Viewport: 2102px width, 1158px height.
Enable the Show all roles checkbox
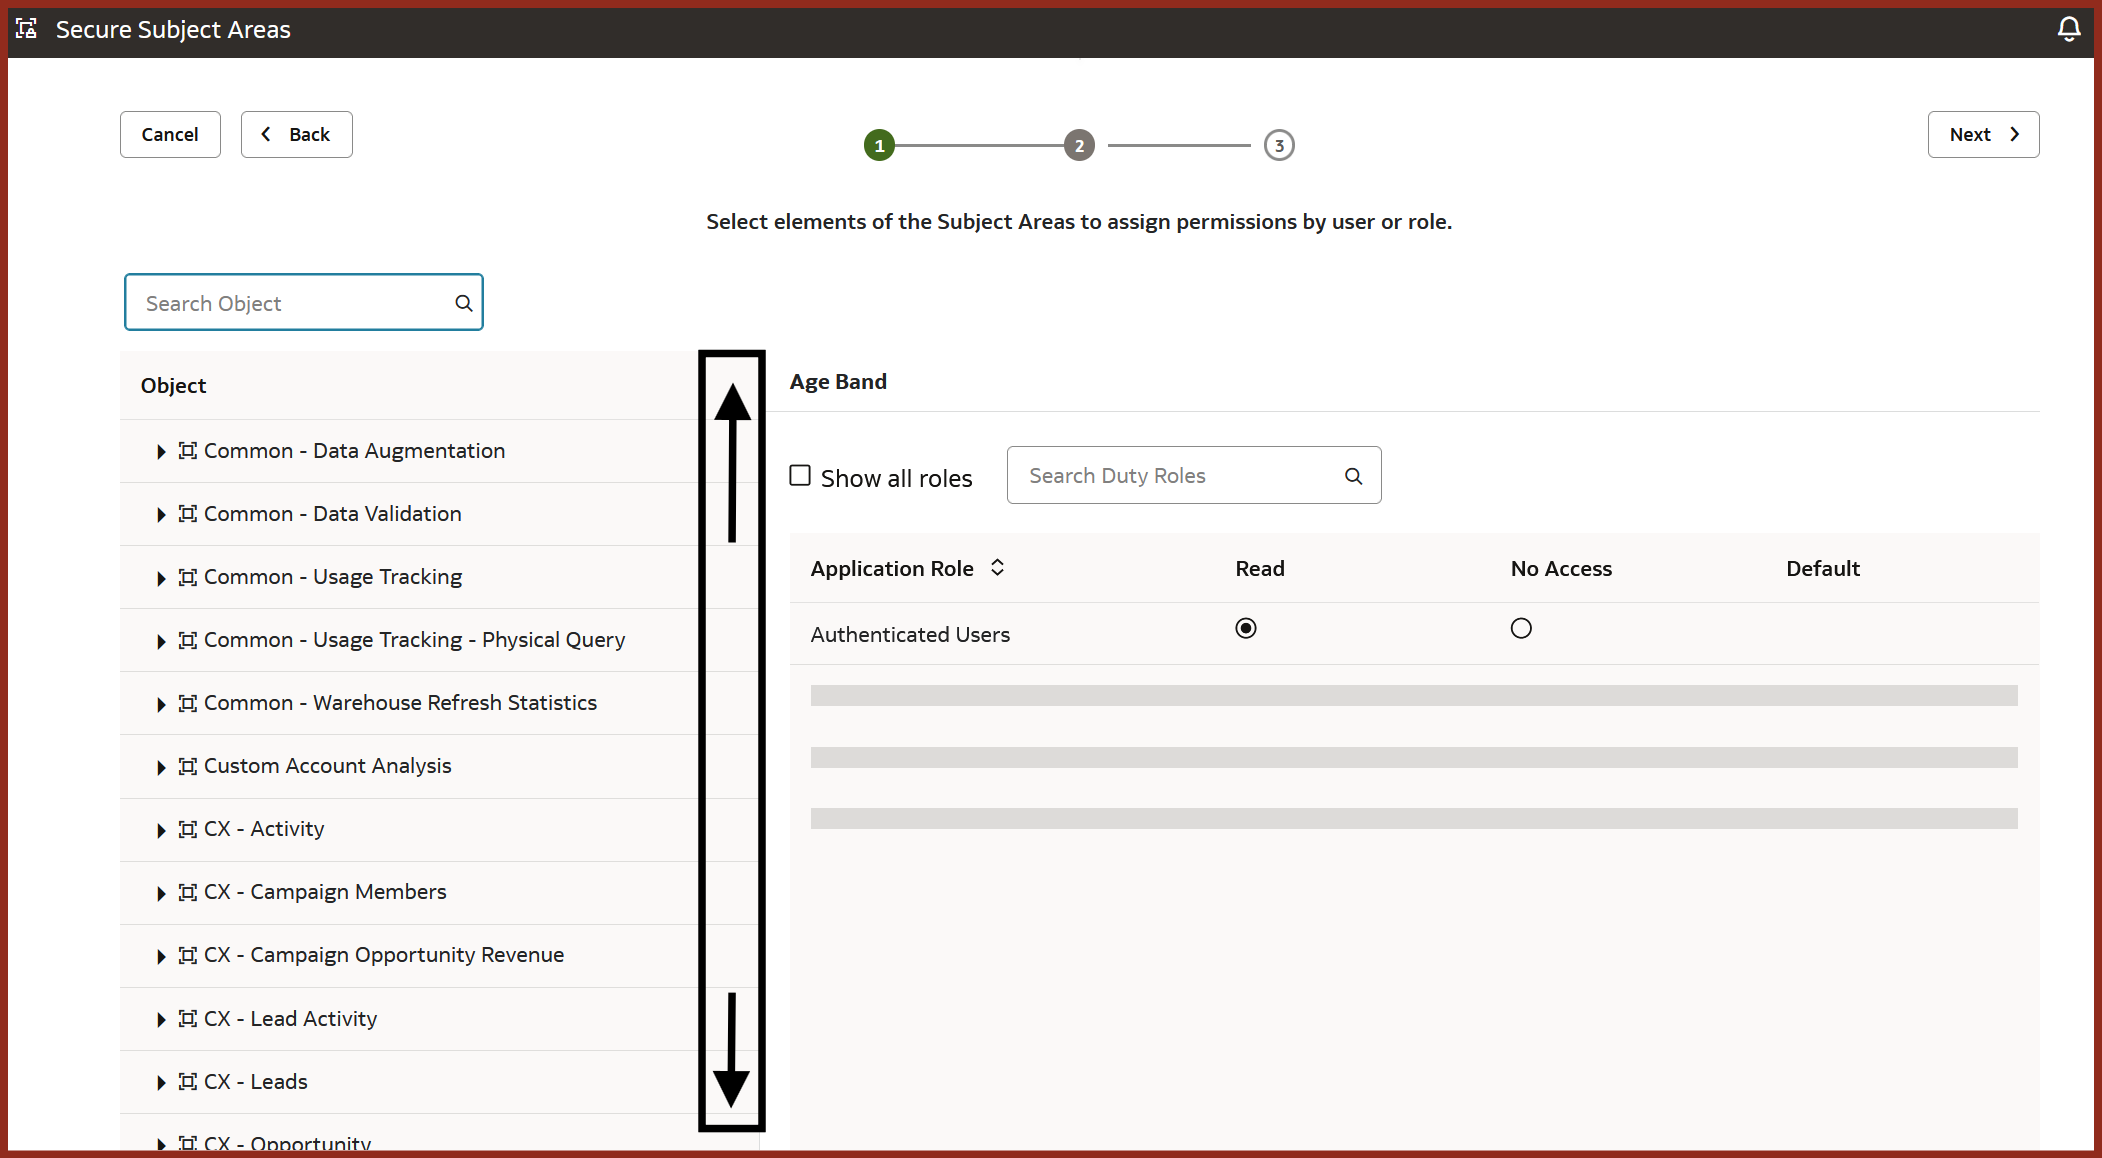click(800, 476)
